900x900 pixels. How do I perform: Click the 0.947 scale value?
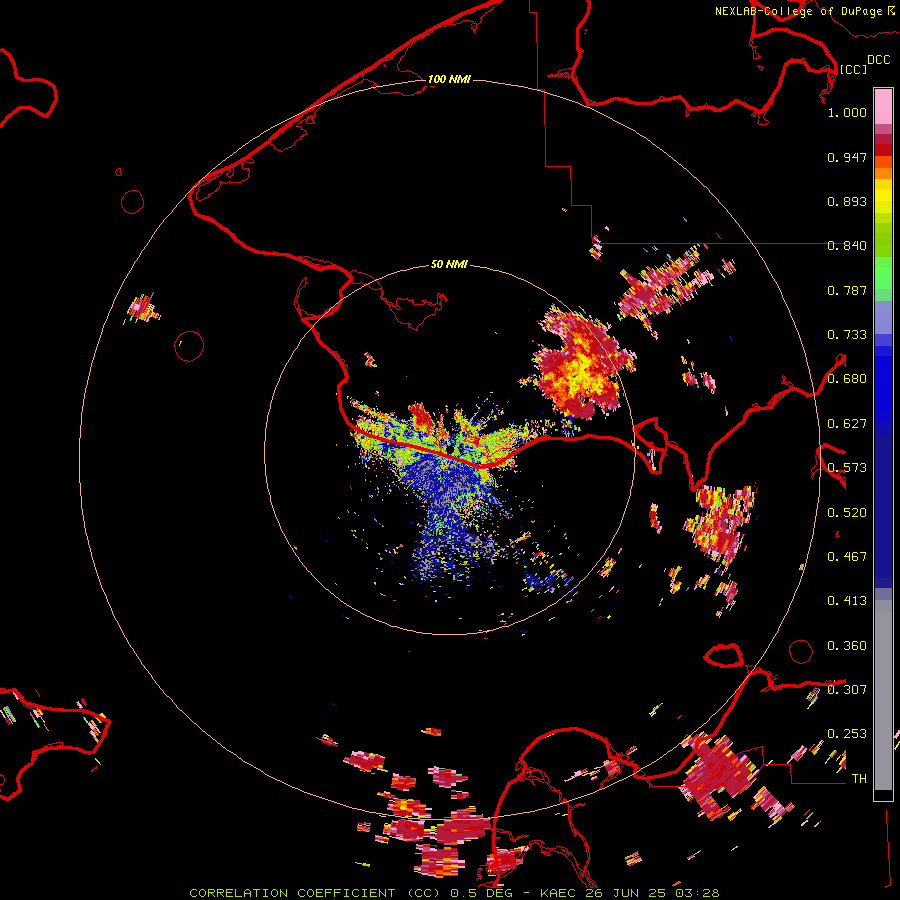847,157
